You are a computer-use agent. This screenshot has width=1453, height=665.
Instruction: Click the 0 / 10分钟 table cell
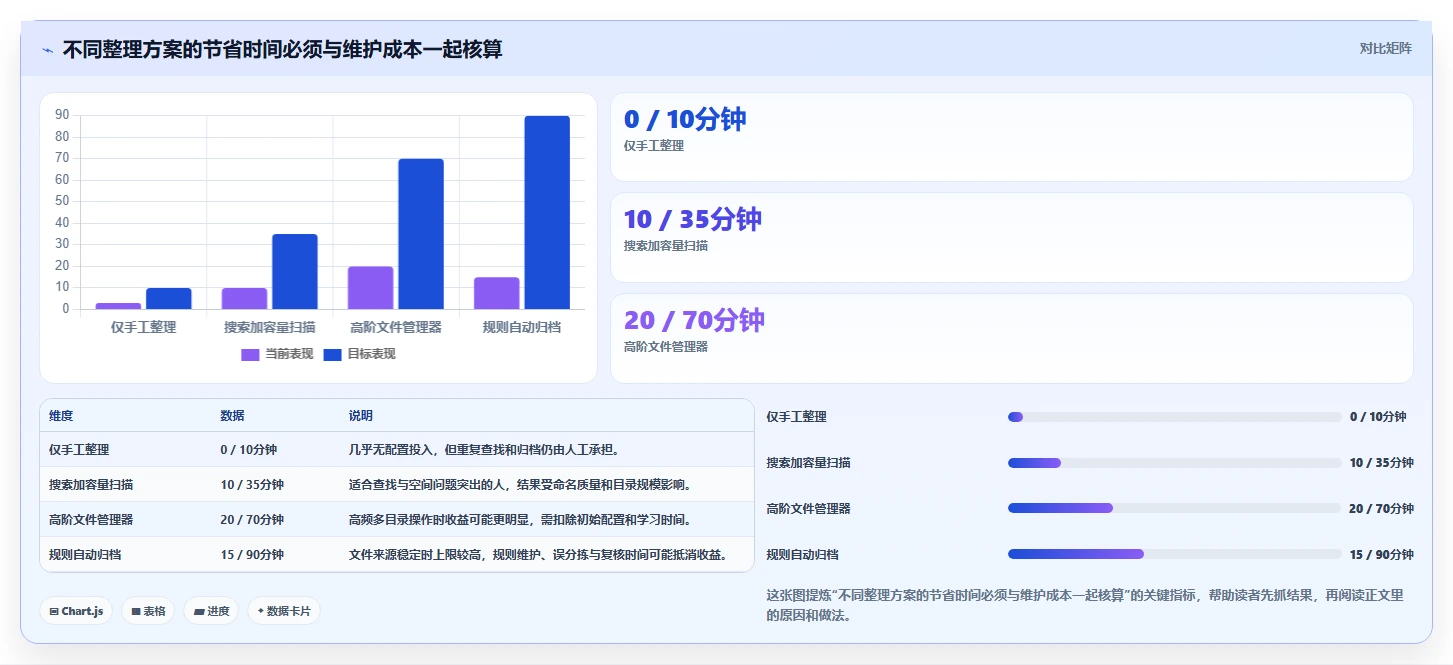point(249,450)
